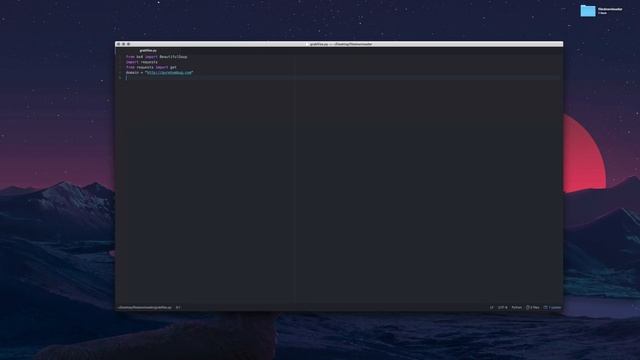
Task: Click the 'from bs4 import BeautifulSoup' code line
Action: pos(156,57)
